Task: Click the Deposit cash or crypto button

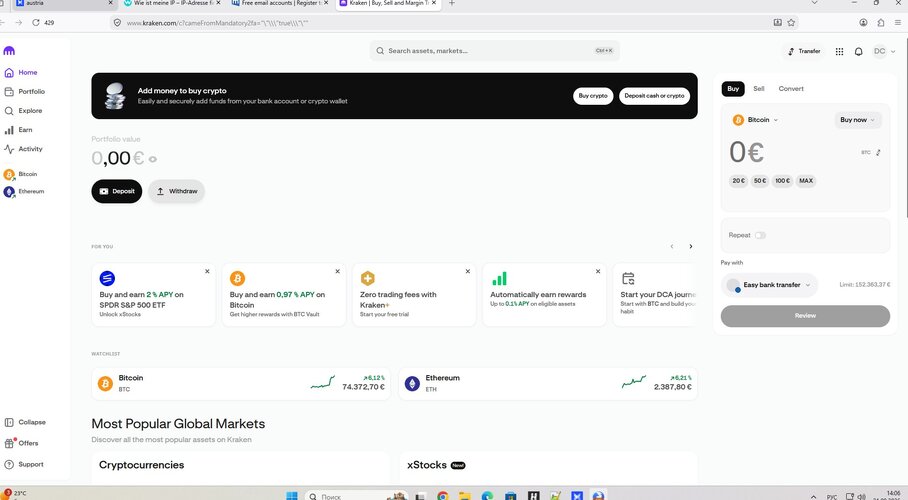Action: [654, 96]
